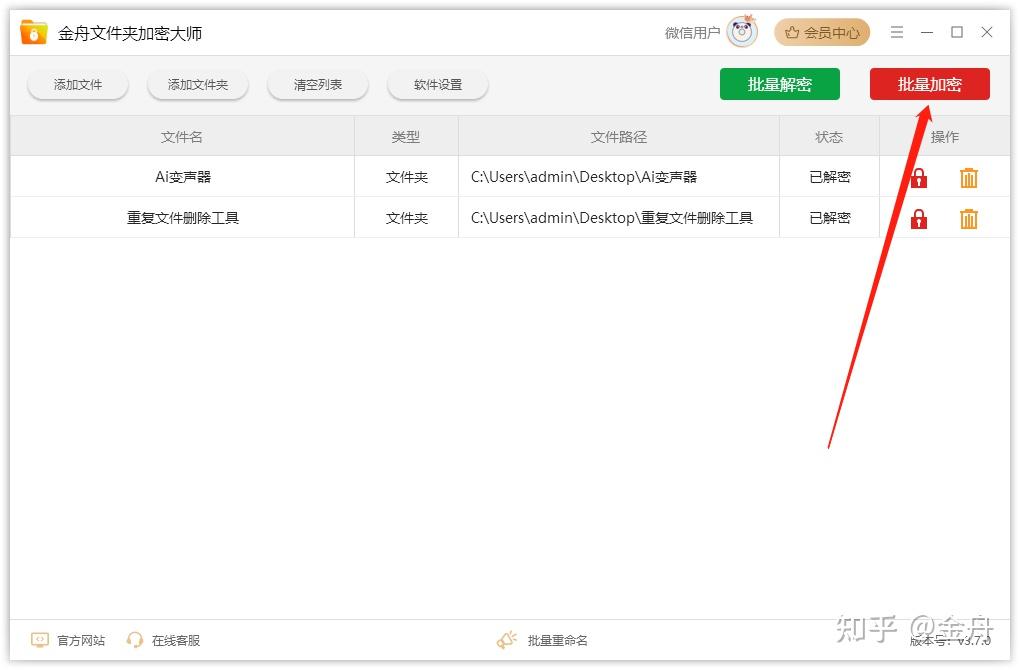Open the 会员中心 member center

point(822,32)
